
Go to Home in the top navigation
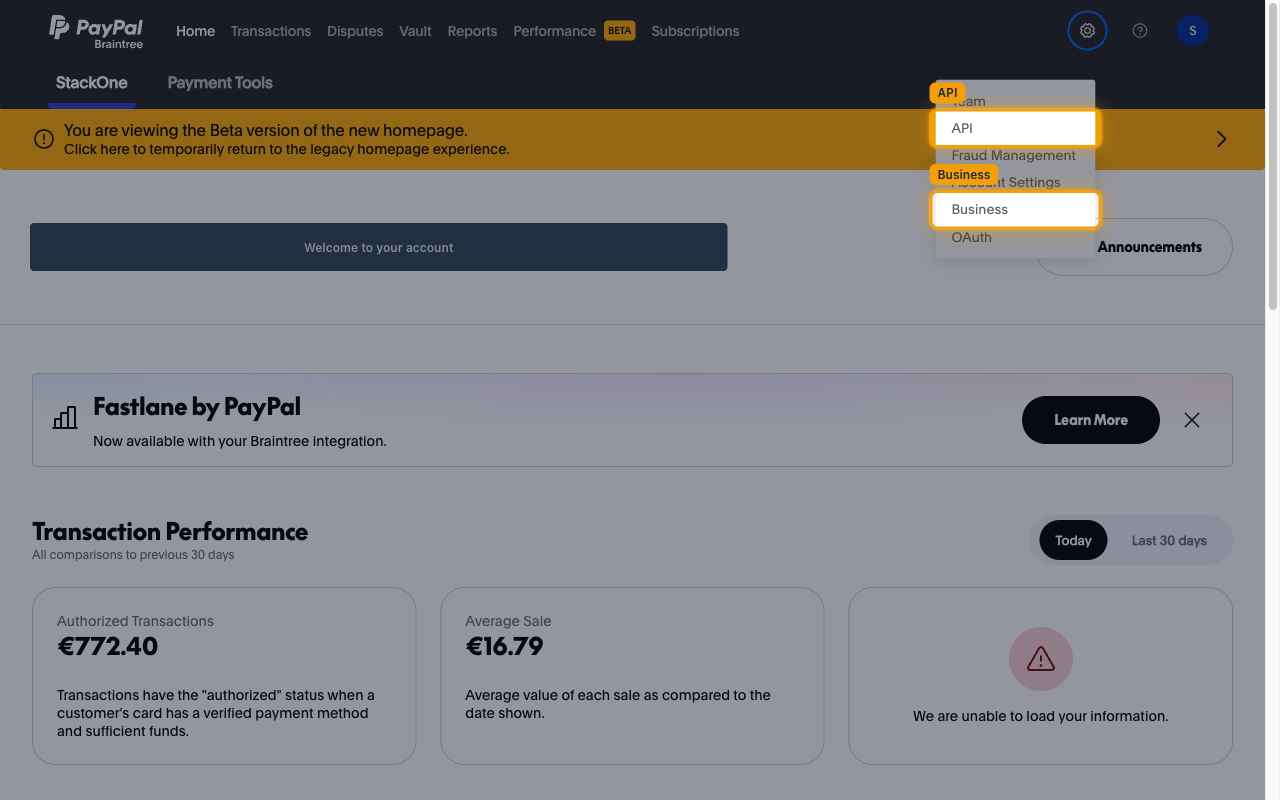pos(195,31)
